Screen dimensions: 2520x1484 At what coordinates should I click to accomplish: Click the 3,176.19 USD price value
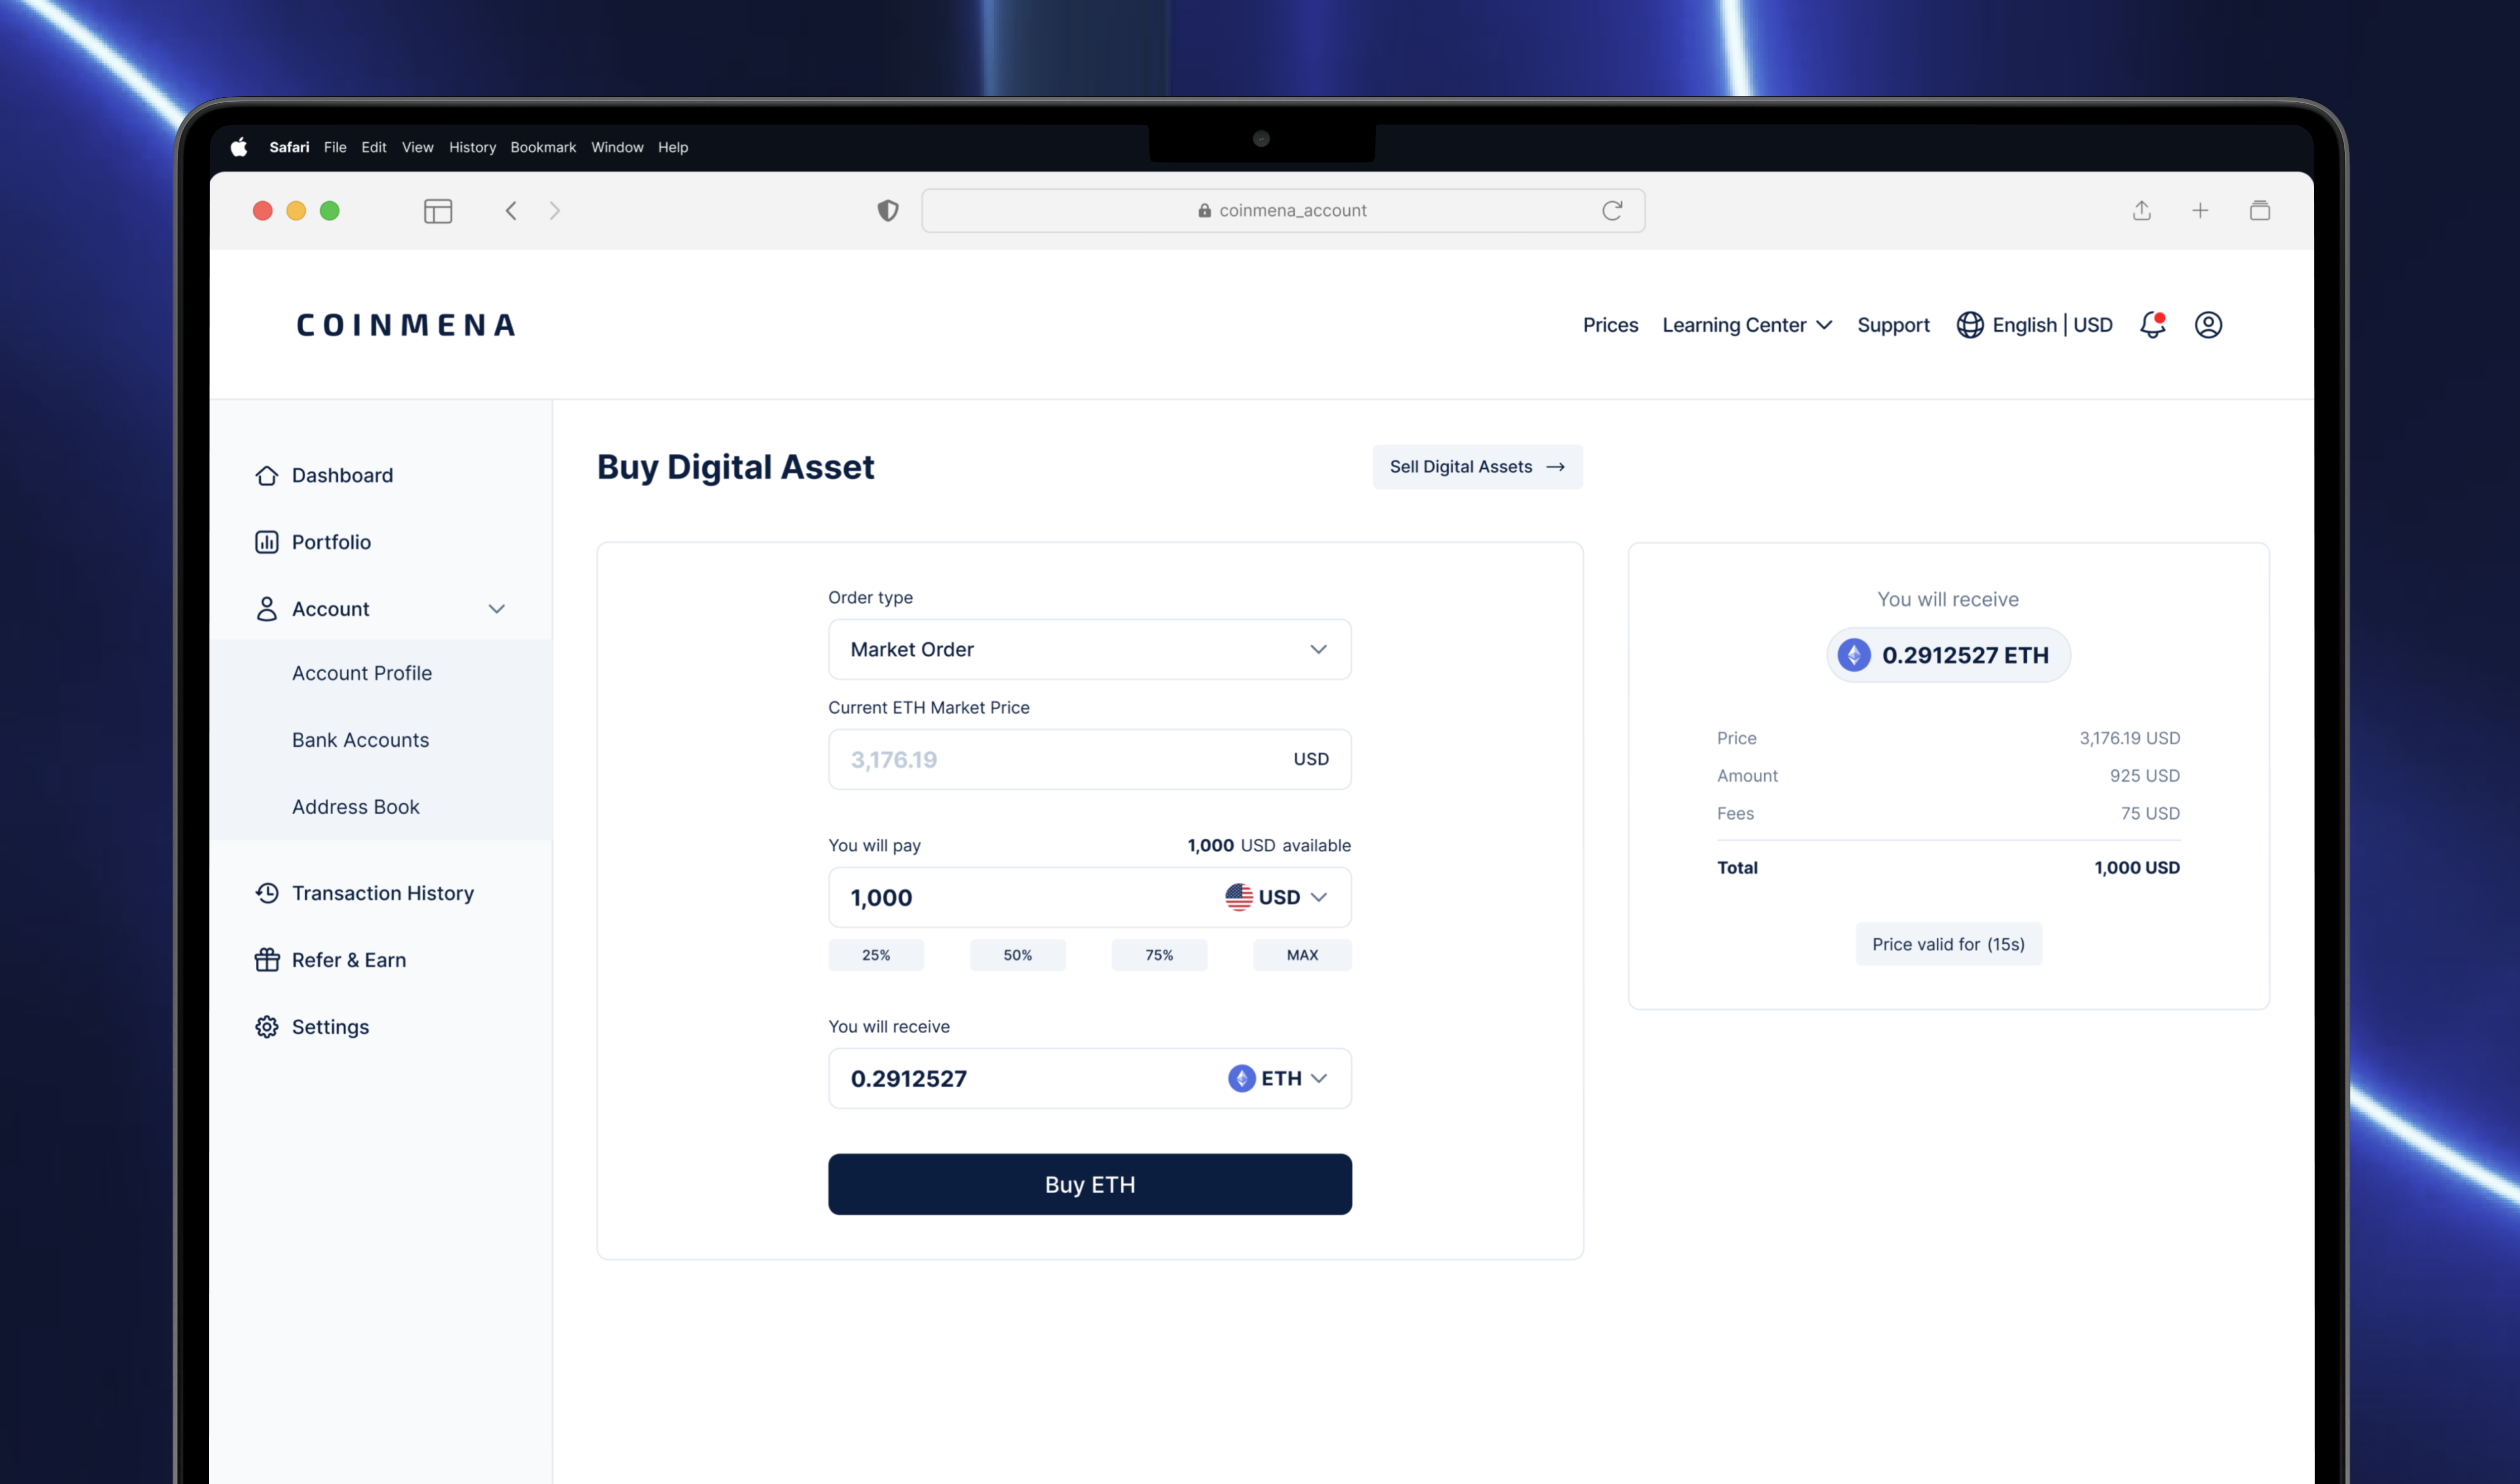pyautogui.click(x=2130, y=738)
